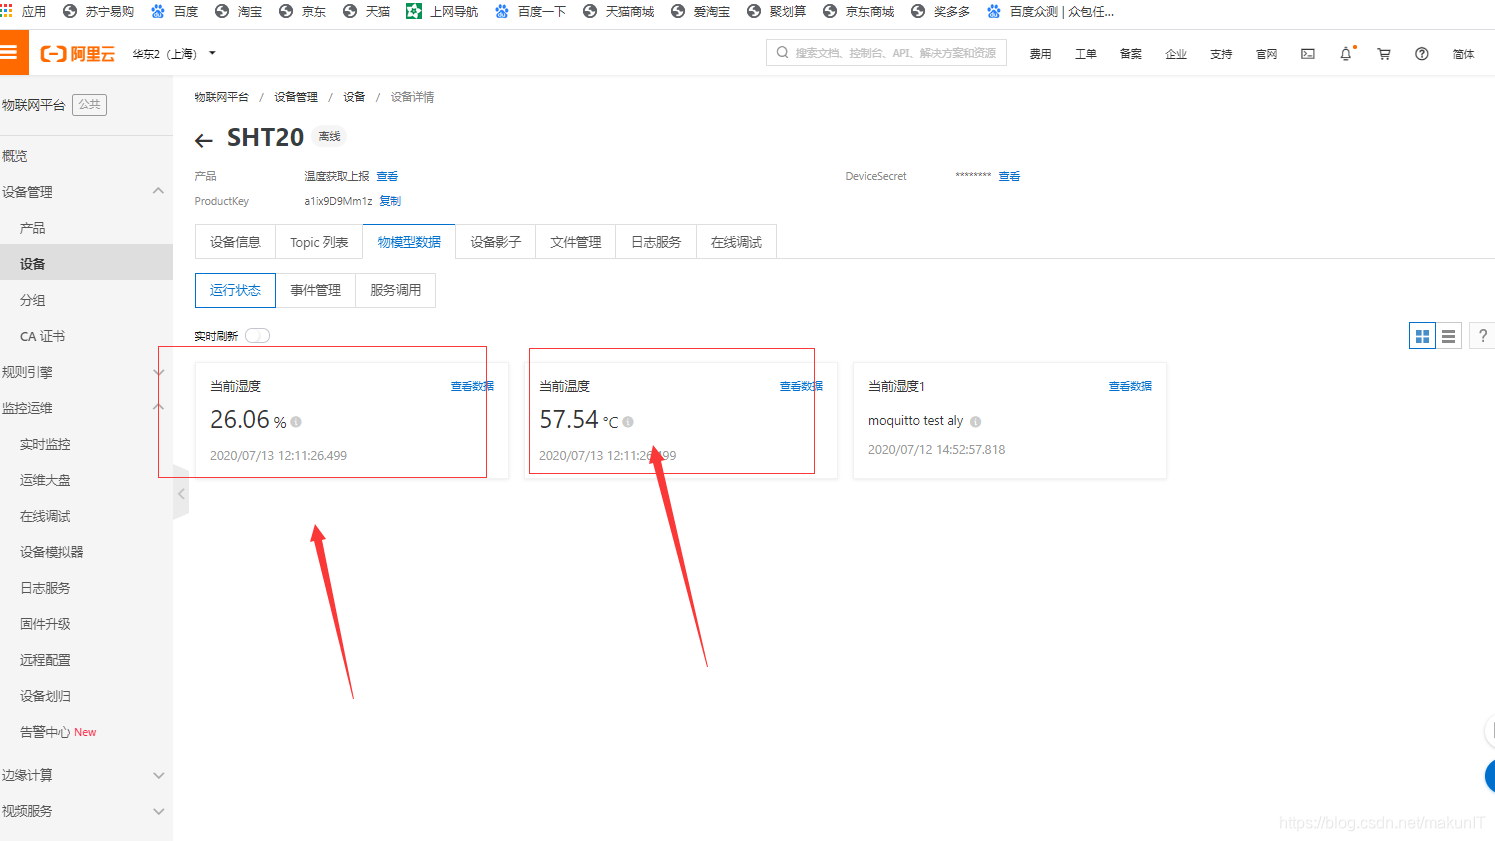Switch to list view
The image size is (1495, 841).
[x=1448, y=336]
